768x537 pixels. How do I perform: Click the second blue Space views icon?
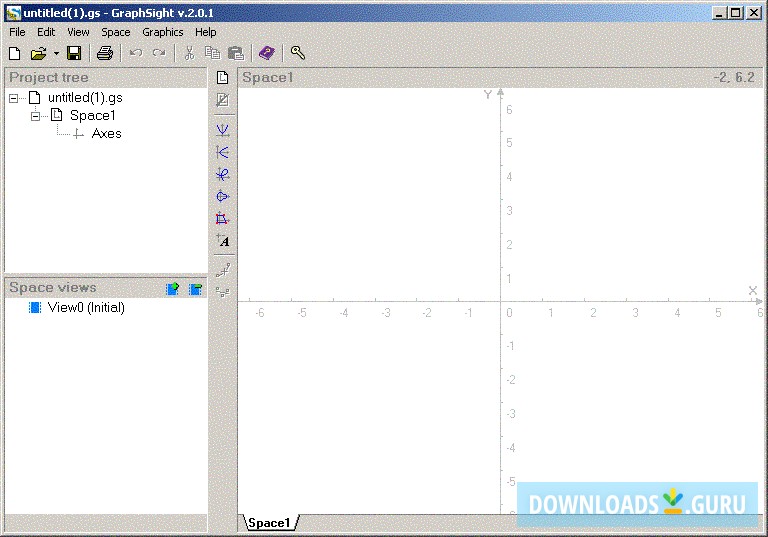195,289
